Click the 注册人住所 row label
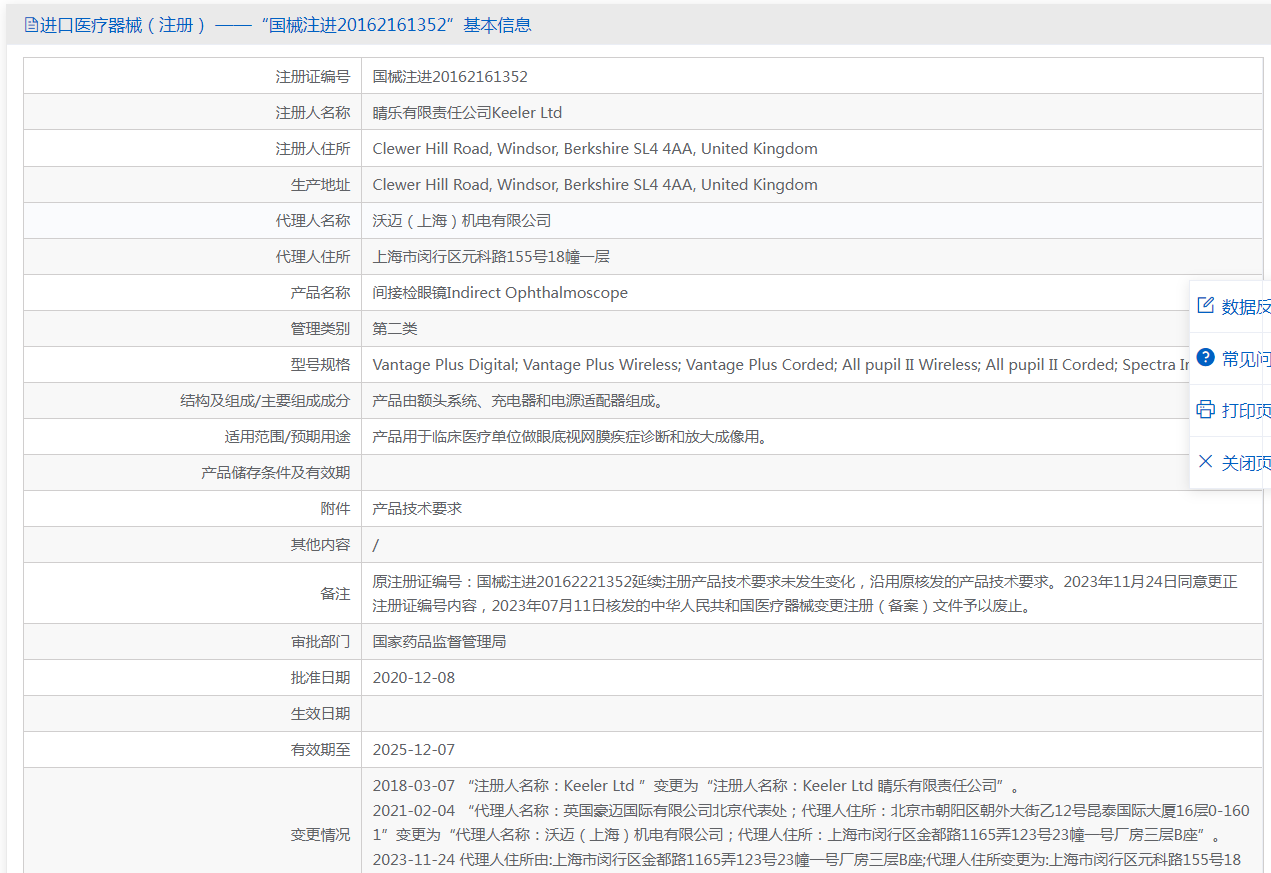Viewport: 1271px width, 873px height. [x=313, y=148]
